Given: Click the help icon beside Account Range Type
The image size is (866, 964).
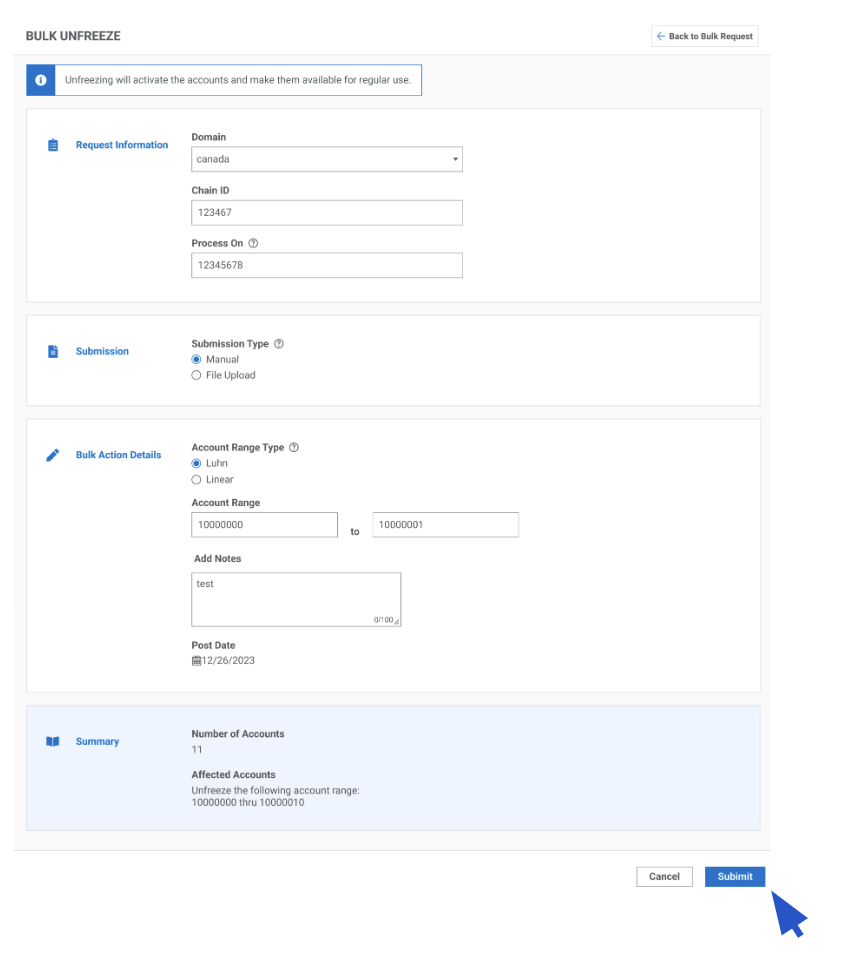Looking at the screenshot, I should 294,448.
